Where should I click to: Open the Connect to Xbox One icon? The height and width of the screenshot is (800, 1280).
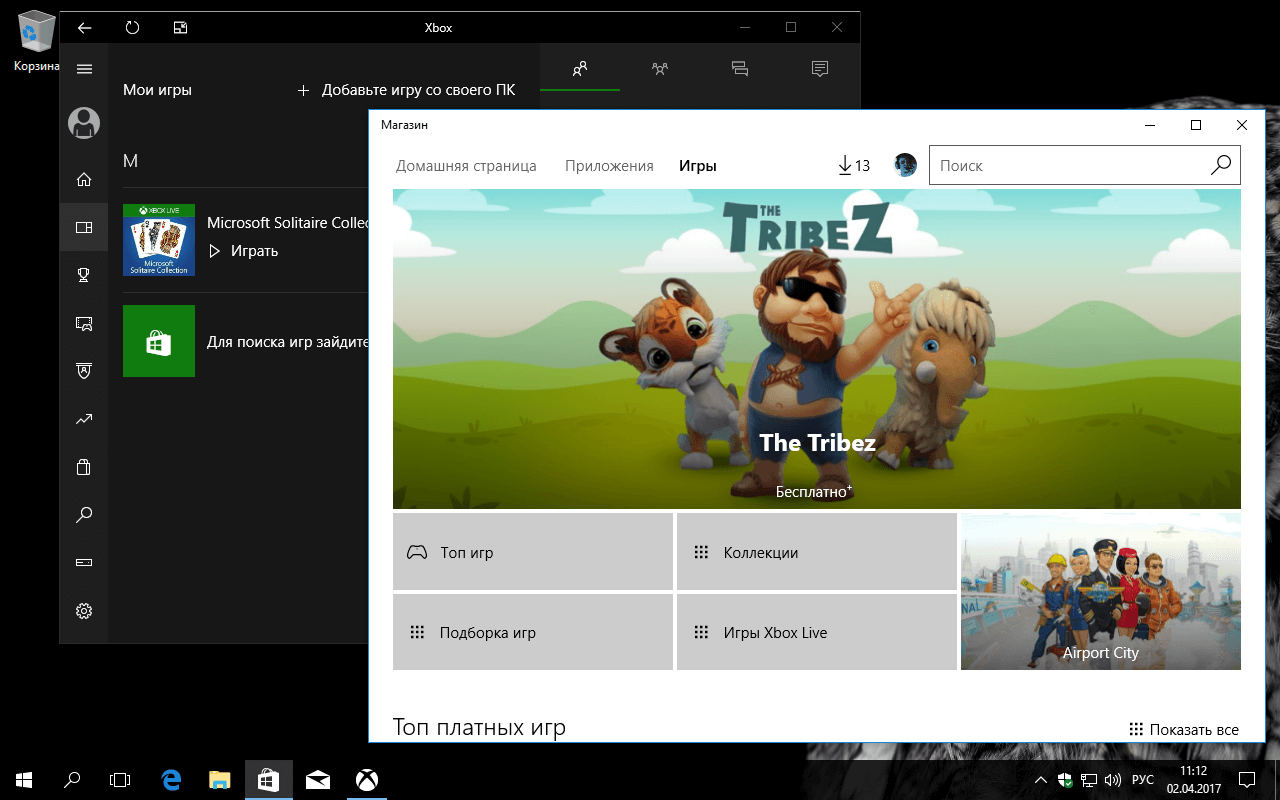[84, 562]
